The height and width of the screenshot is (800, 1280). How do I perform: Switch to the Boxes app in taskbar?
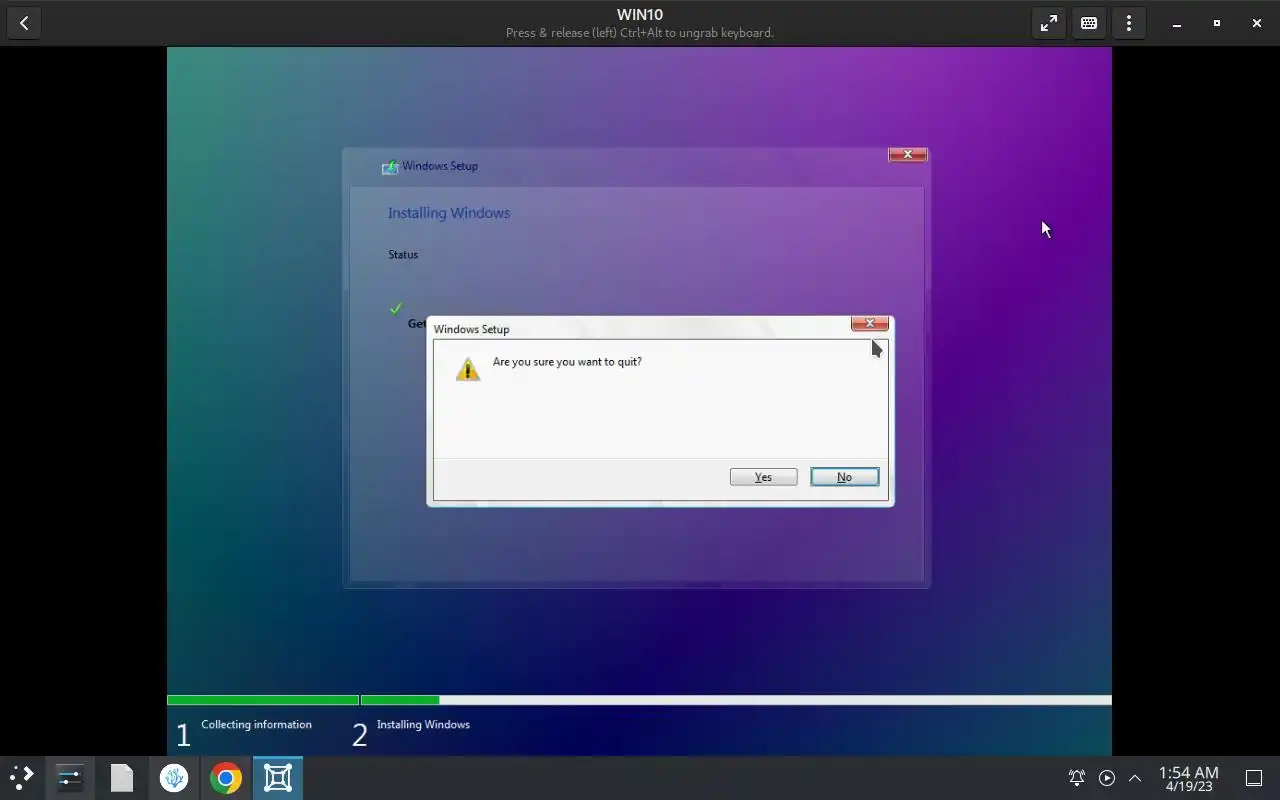point(278,778)
